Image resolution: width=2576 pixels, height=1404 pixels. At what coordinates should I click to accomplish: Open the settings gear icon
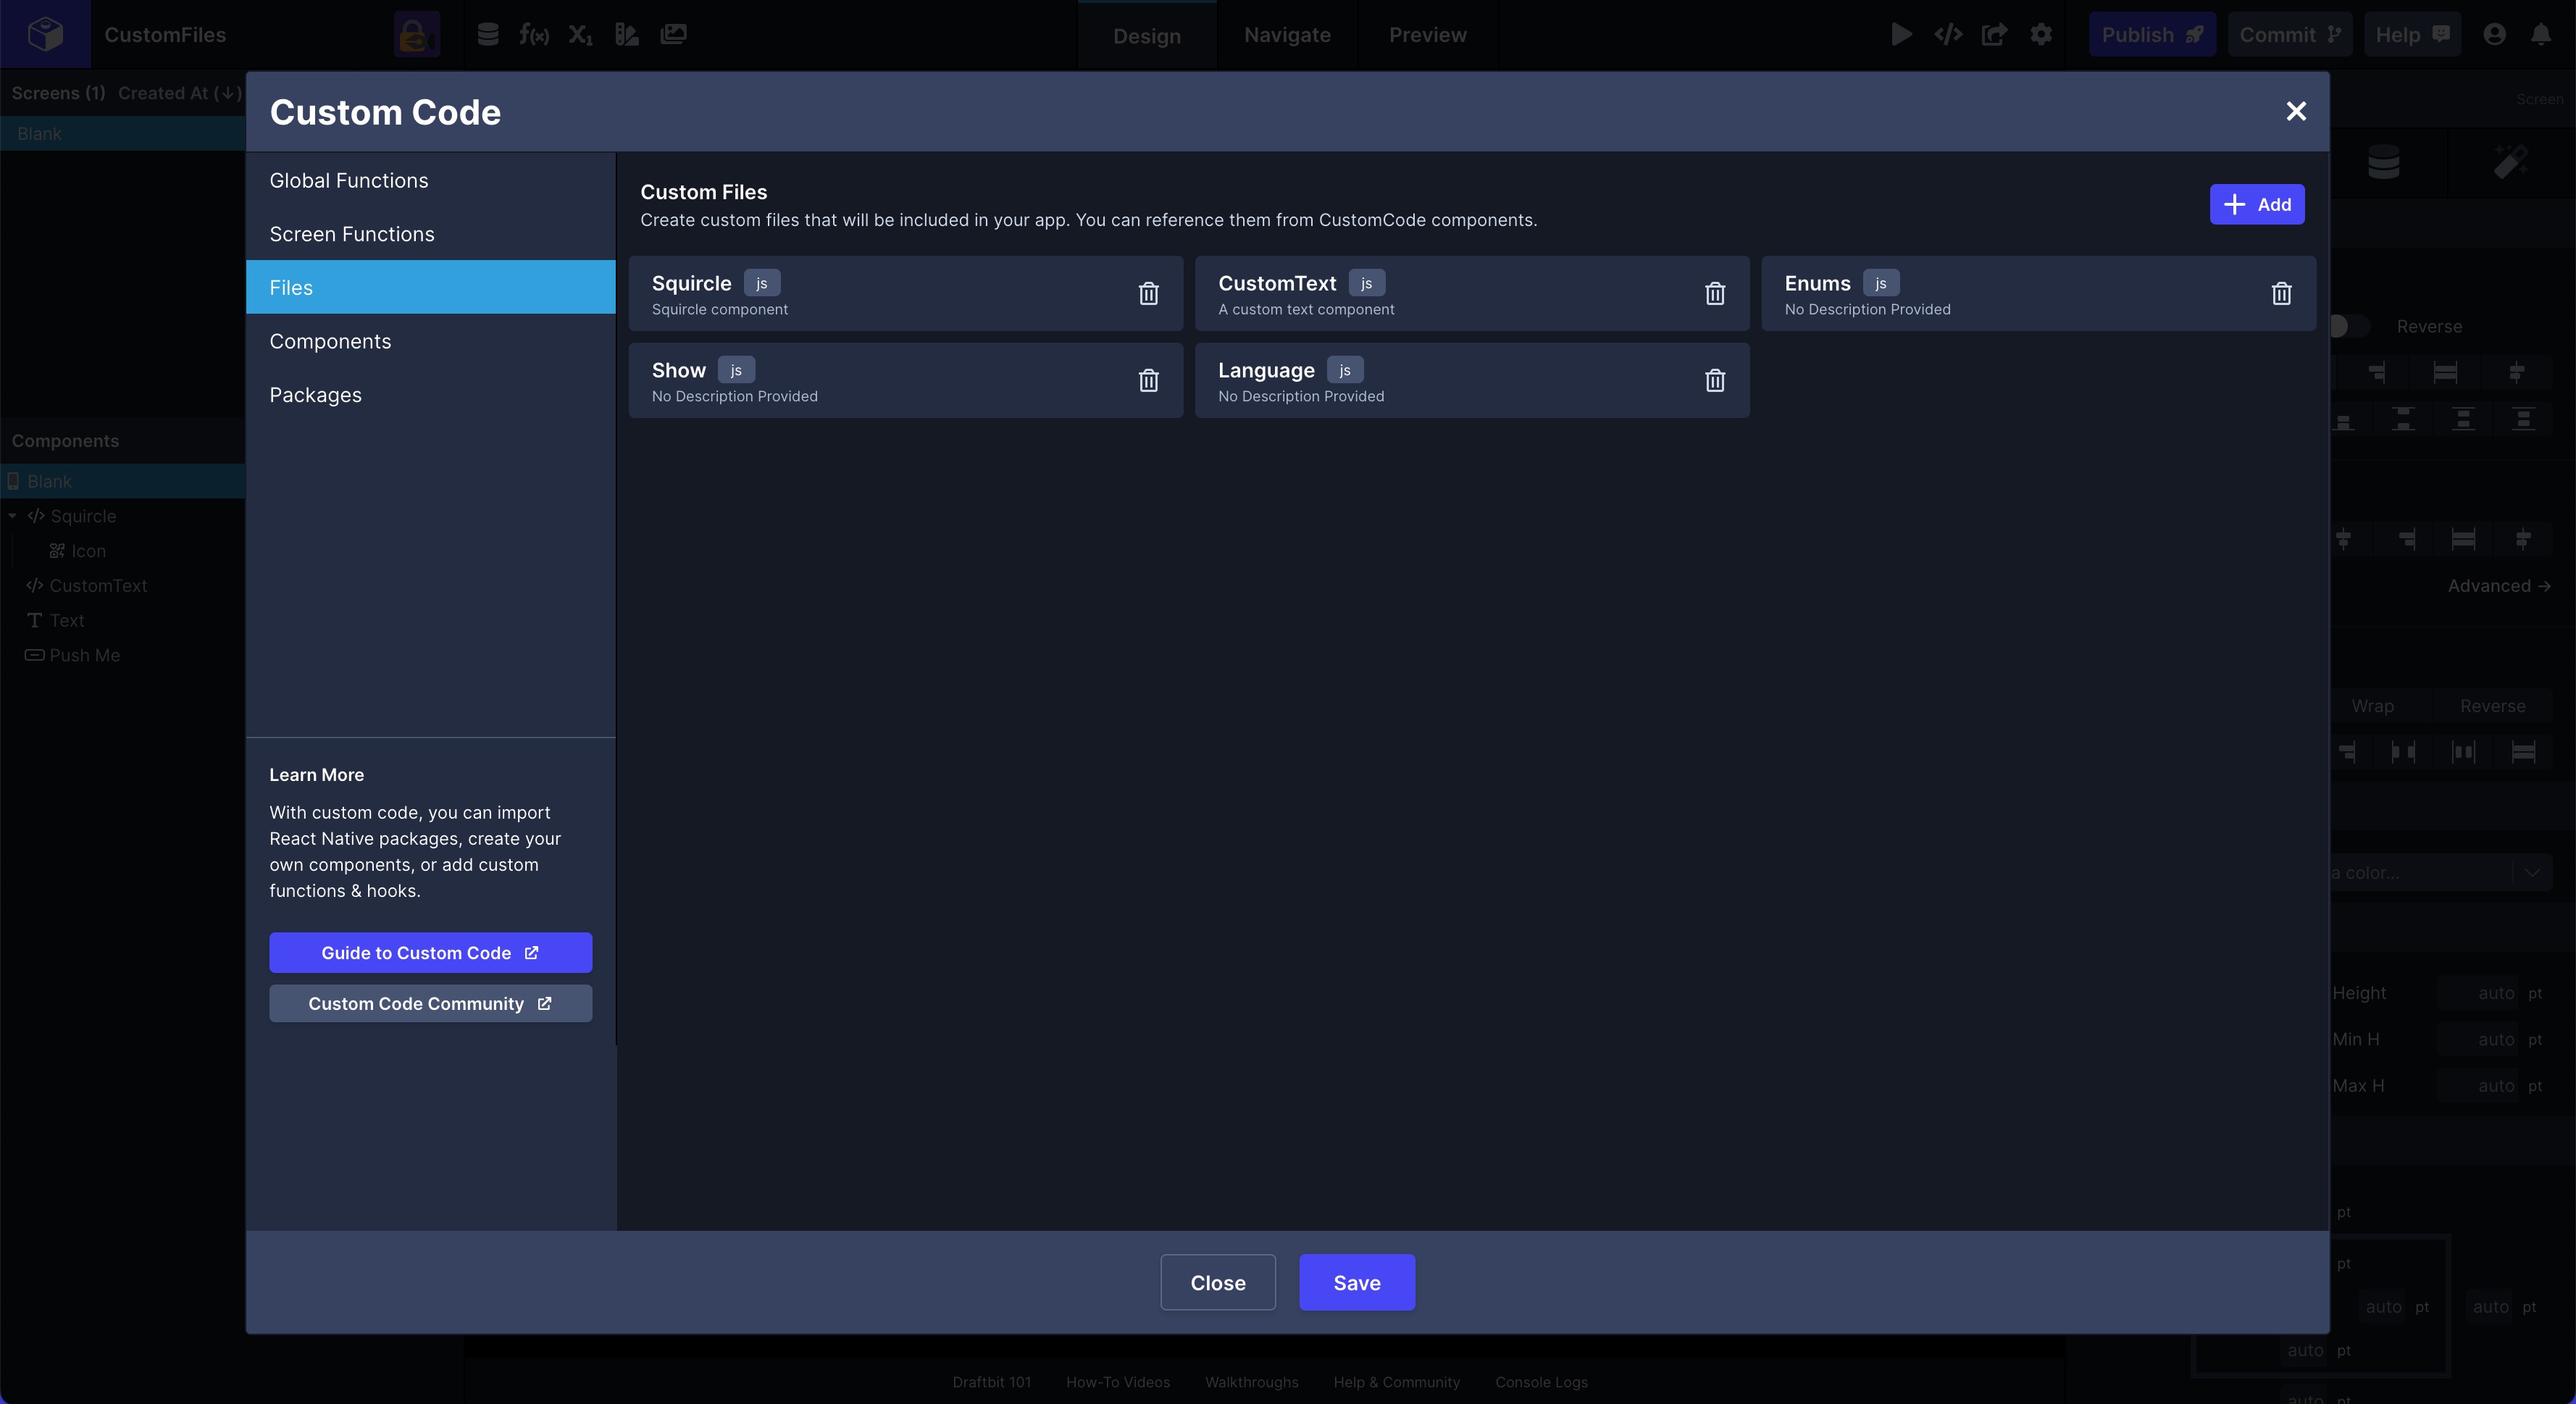(x=2041, y=34)
